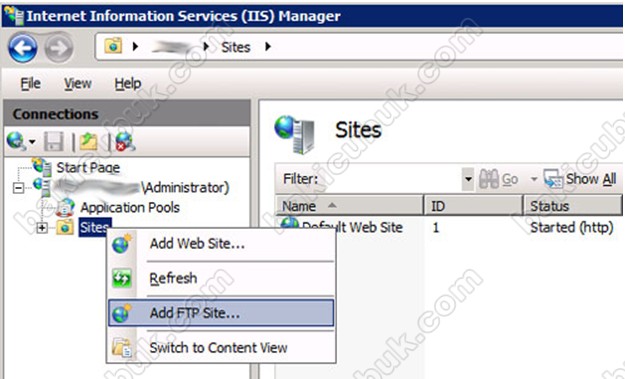The image size is (625, 379).
Task: Open the Filter dropdown arrow
Action: pos(468,179)
